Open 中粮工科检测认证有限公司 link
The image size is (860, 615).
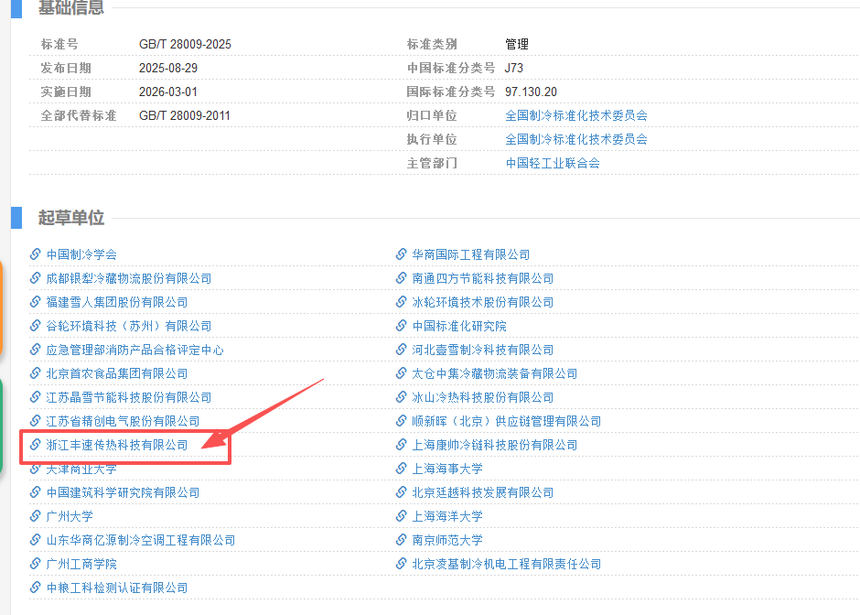[117, 588]
